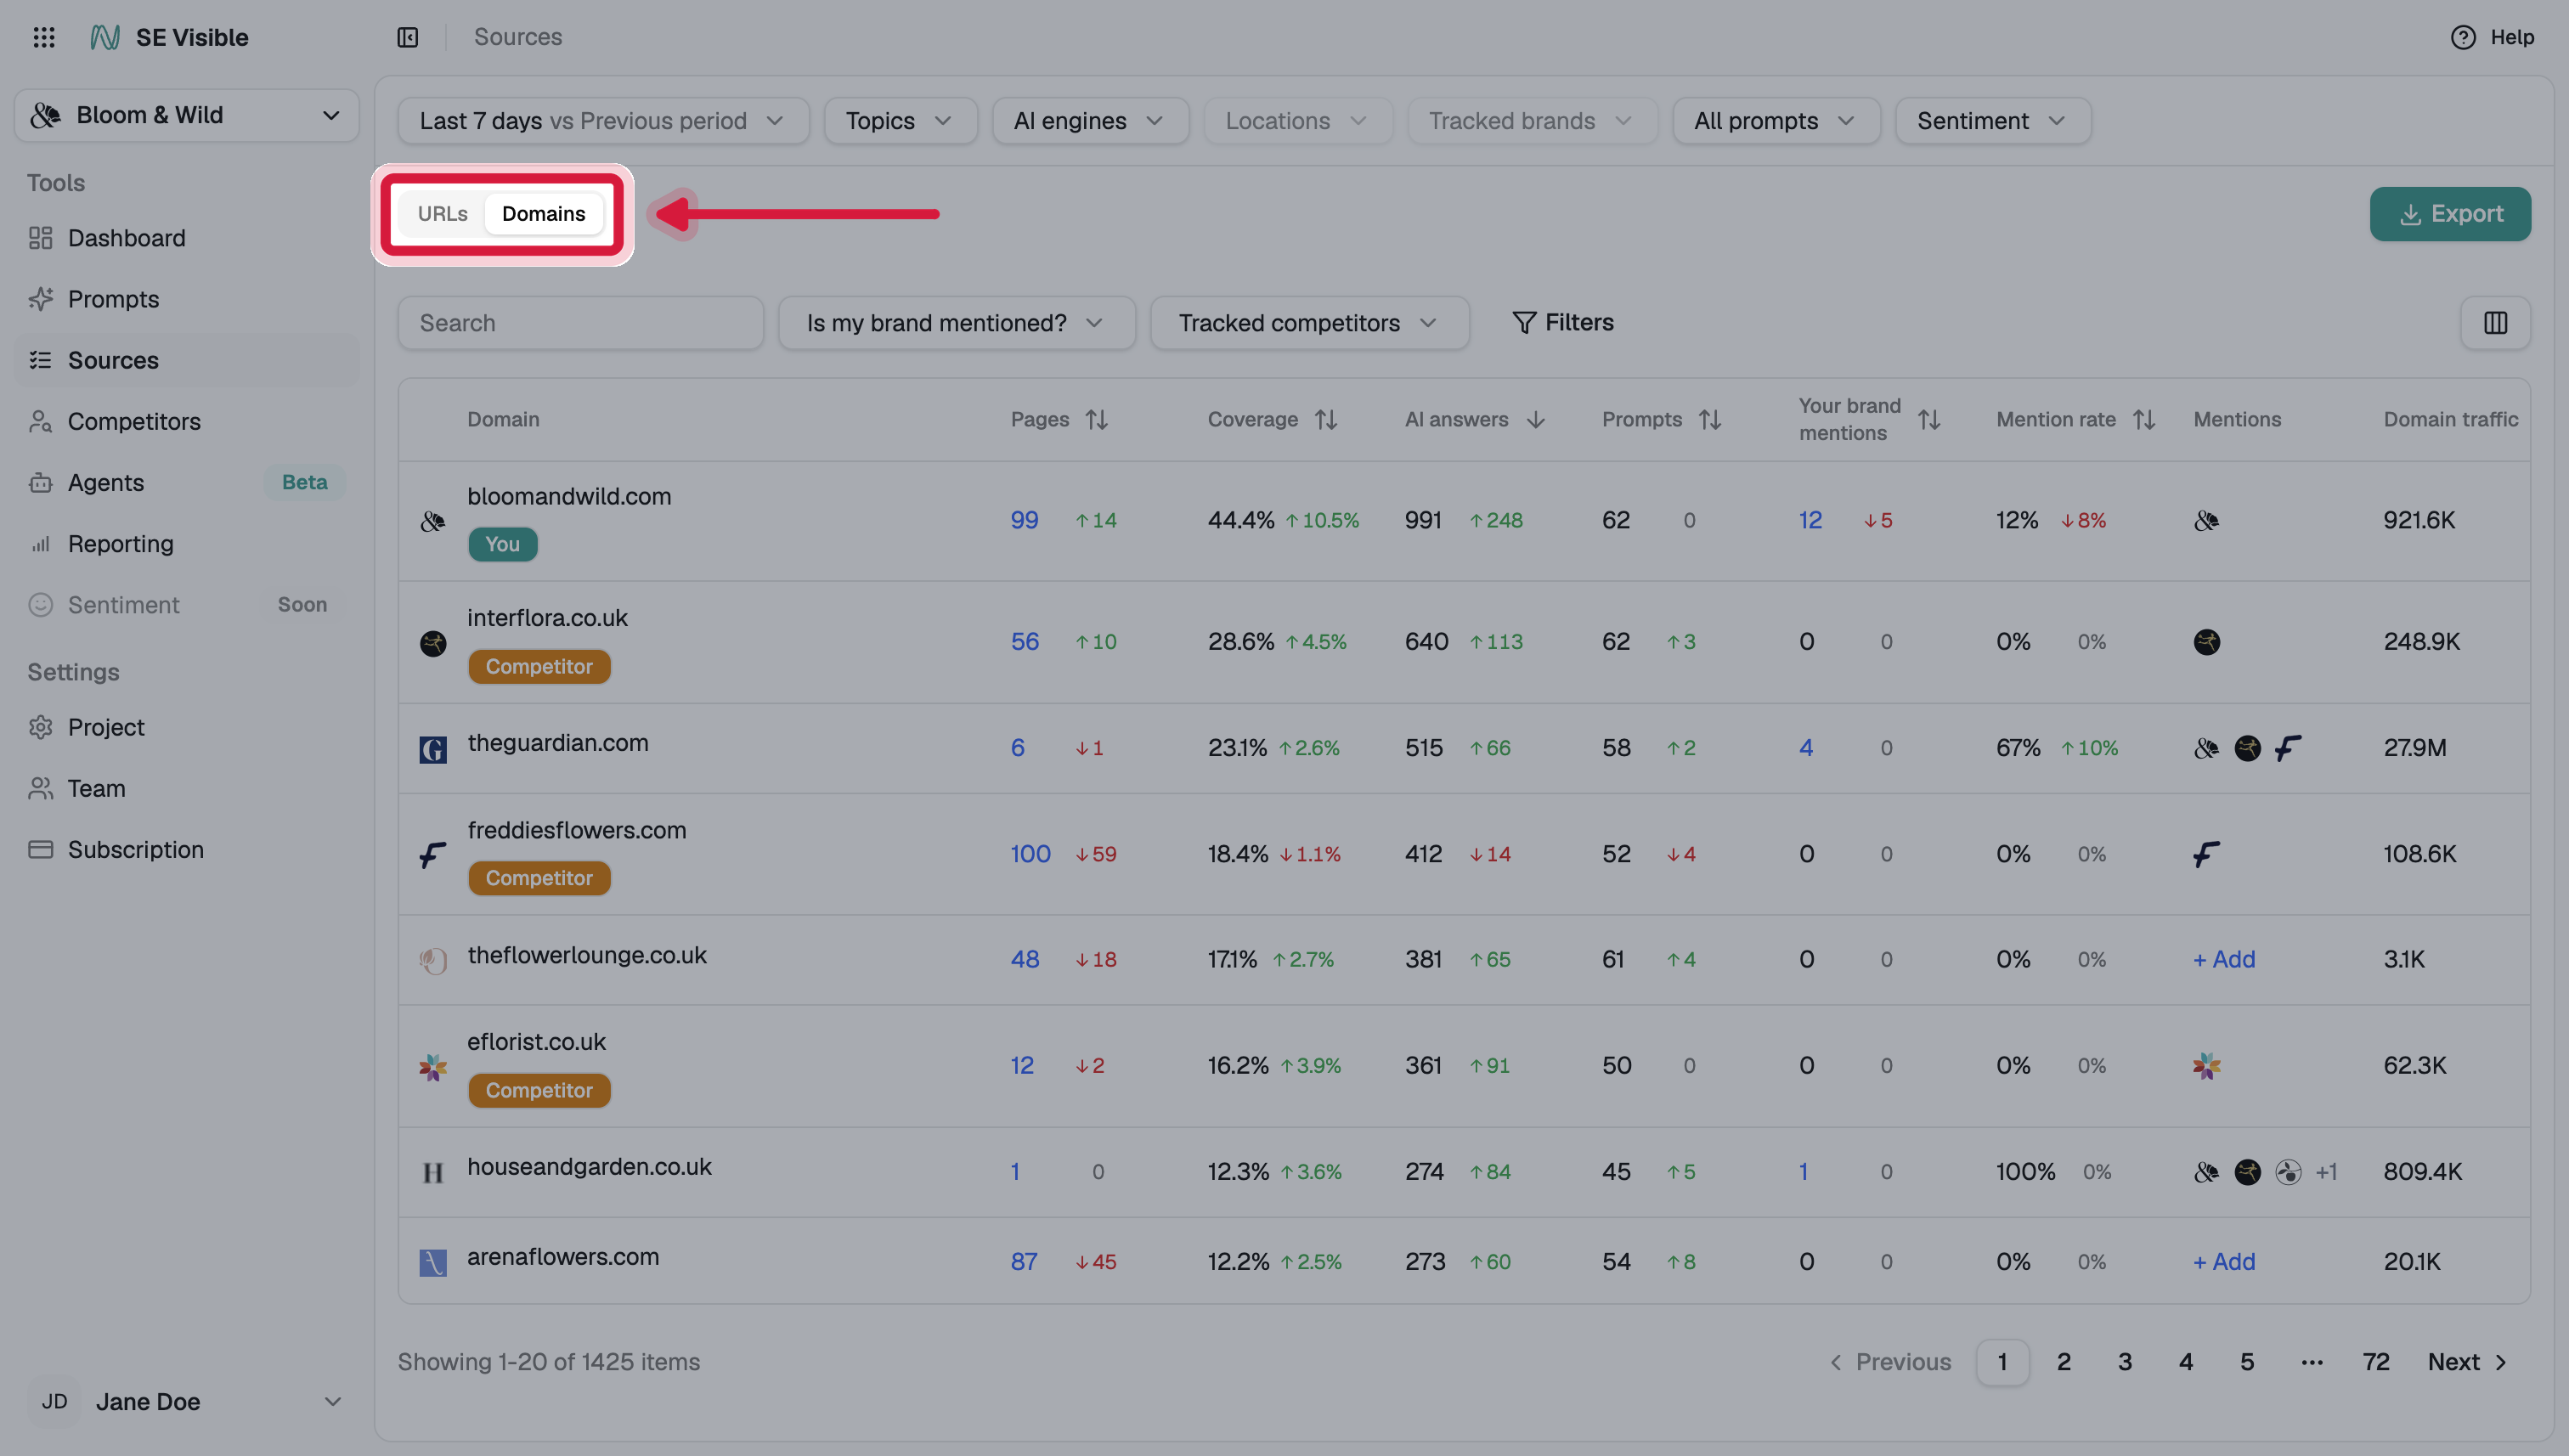Open the Last 7 days period dropdown
Viewport: 2569px width, 1456px height.
tap(603, 121)
